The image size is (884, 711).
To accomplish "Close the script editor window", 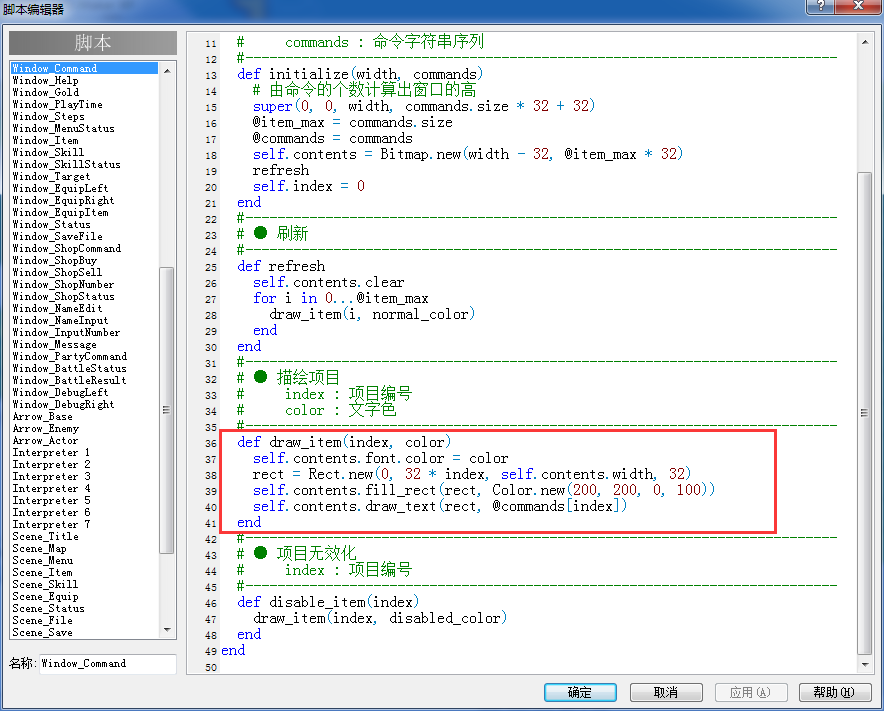I will click(858, 6).
